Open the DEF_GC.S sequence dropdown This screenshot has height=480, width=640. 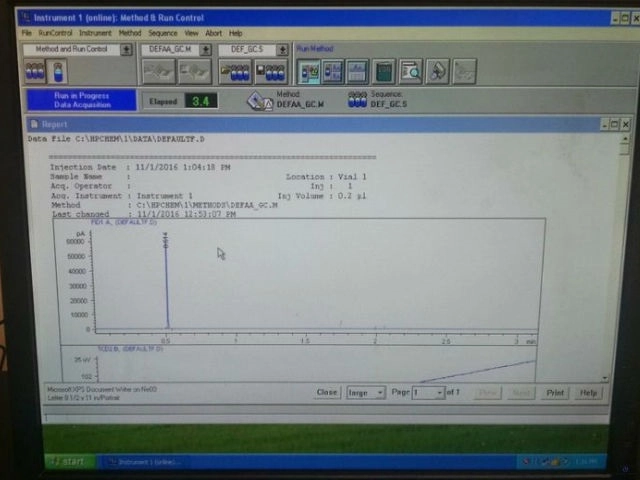click(283, 49)
